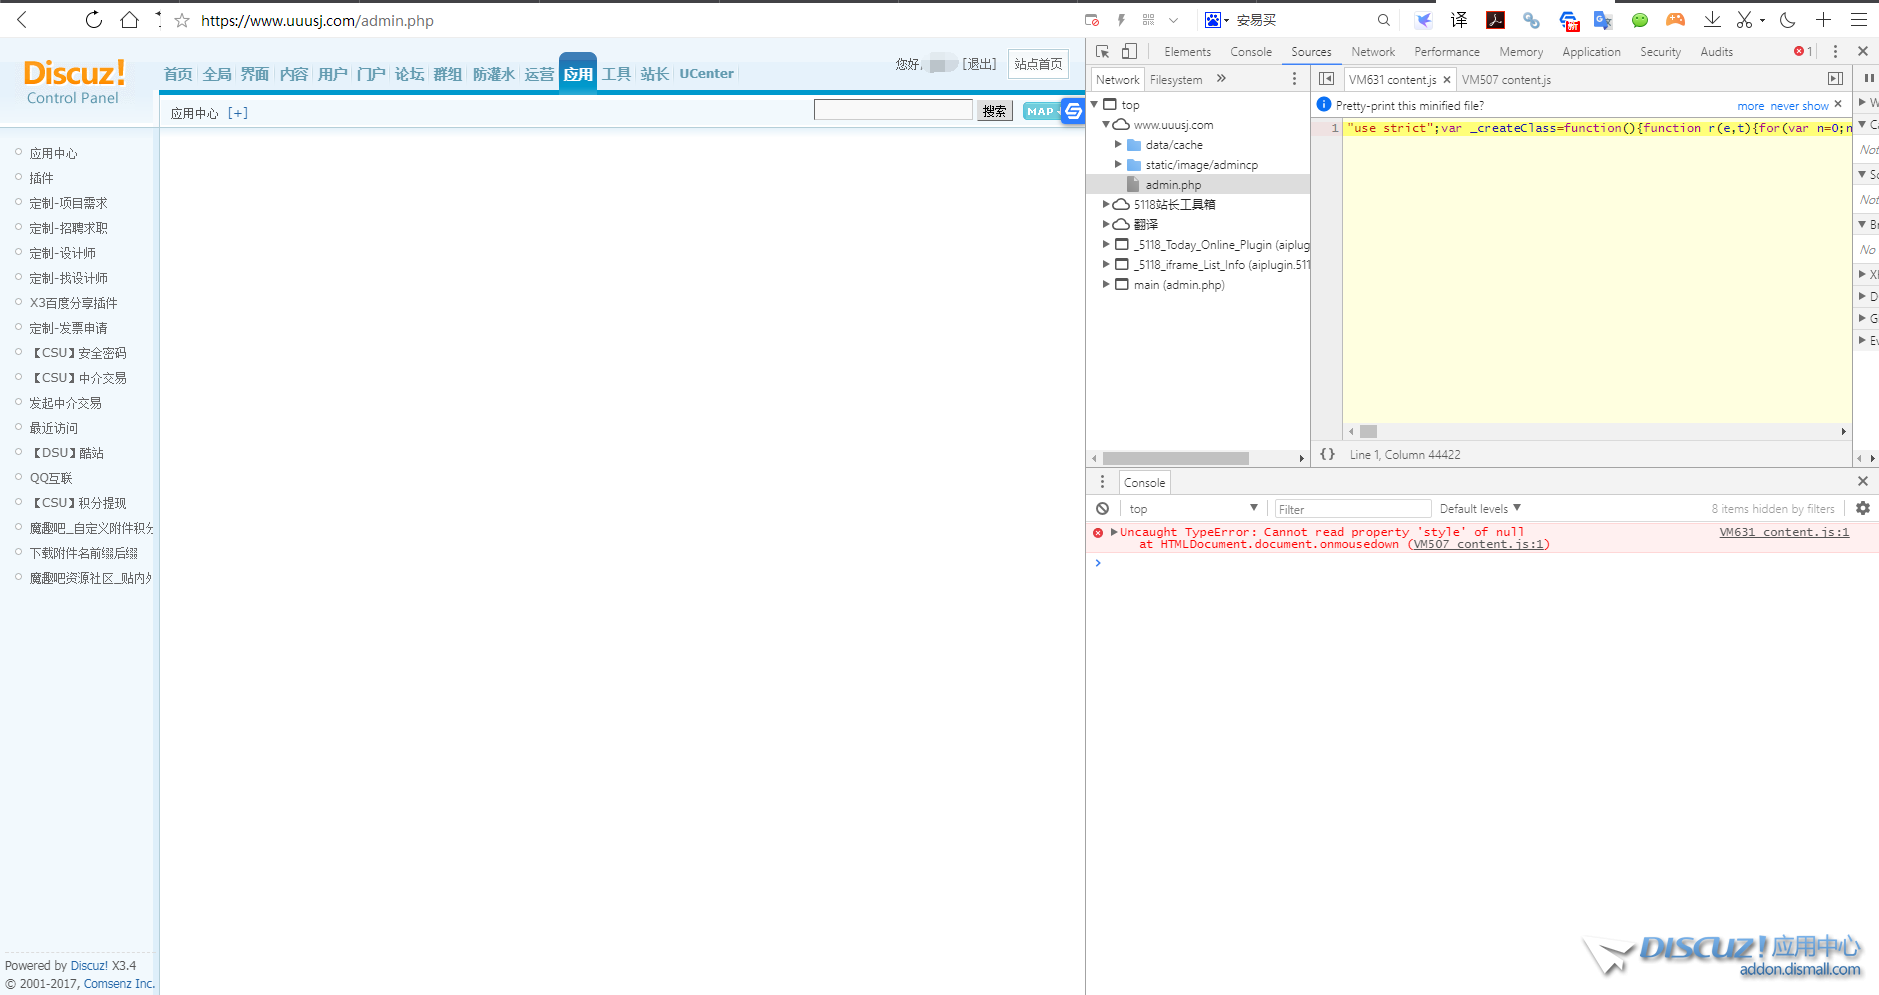The image size is (1879, 995).
Task: Toggle the file navigator sidebar
Action: point(1326,79)
